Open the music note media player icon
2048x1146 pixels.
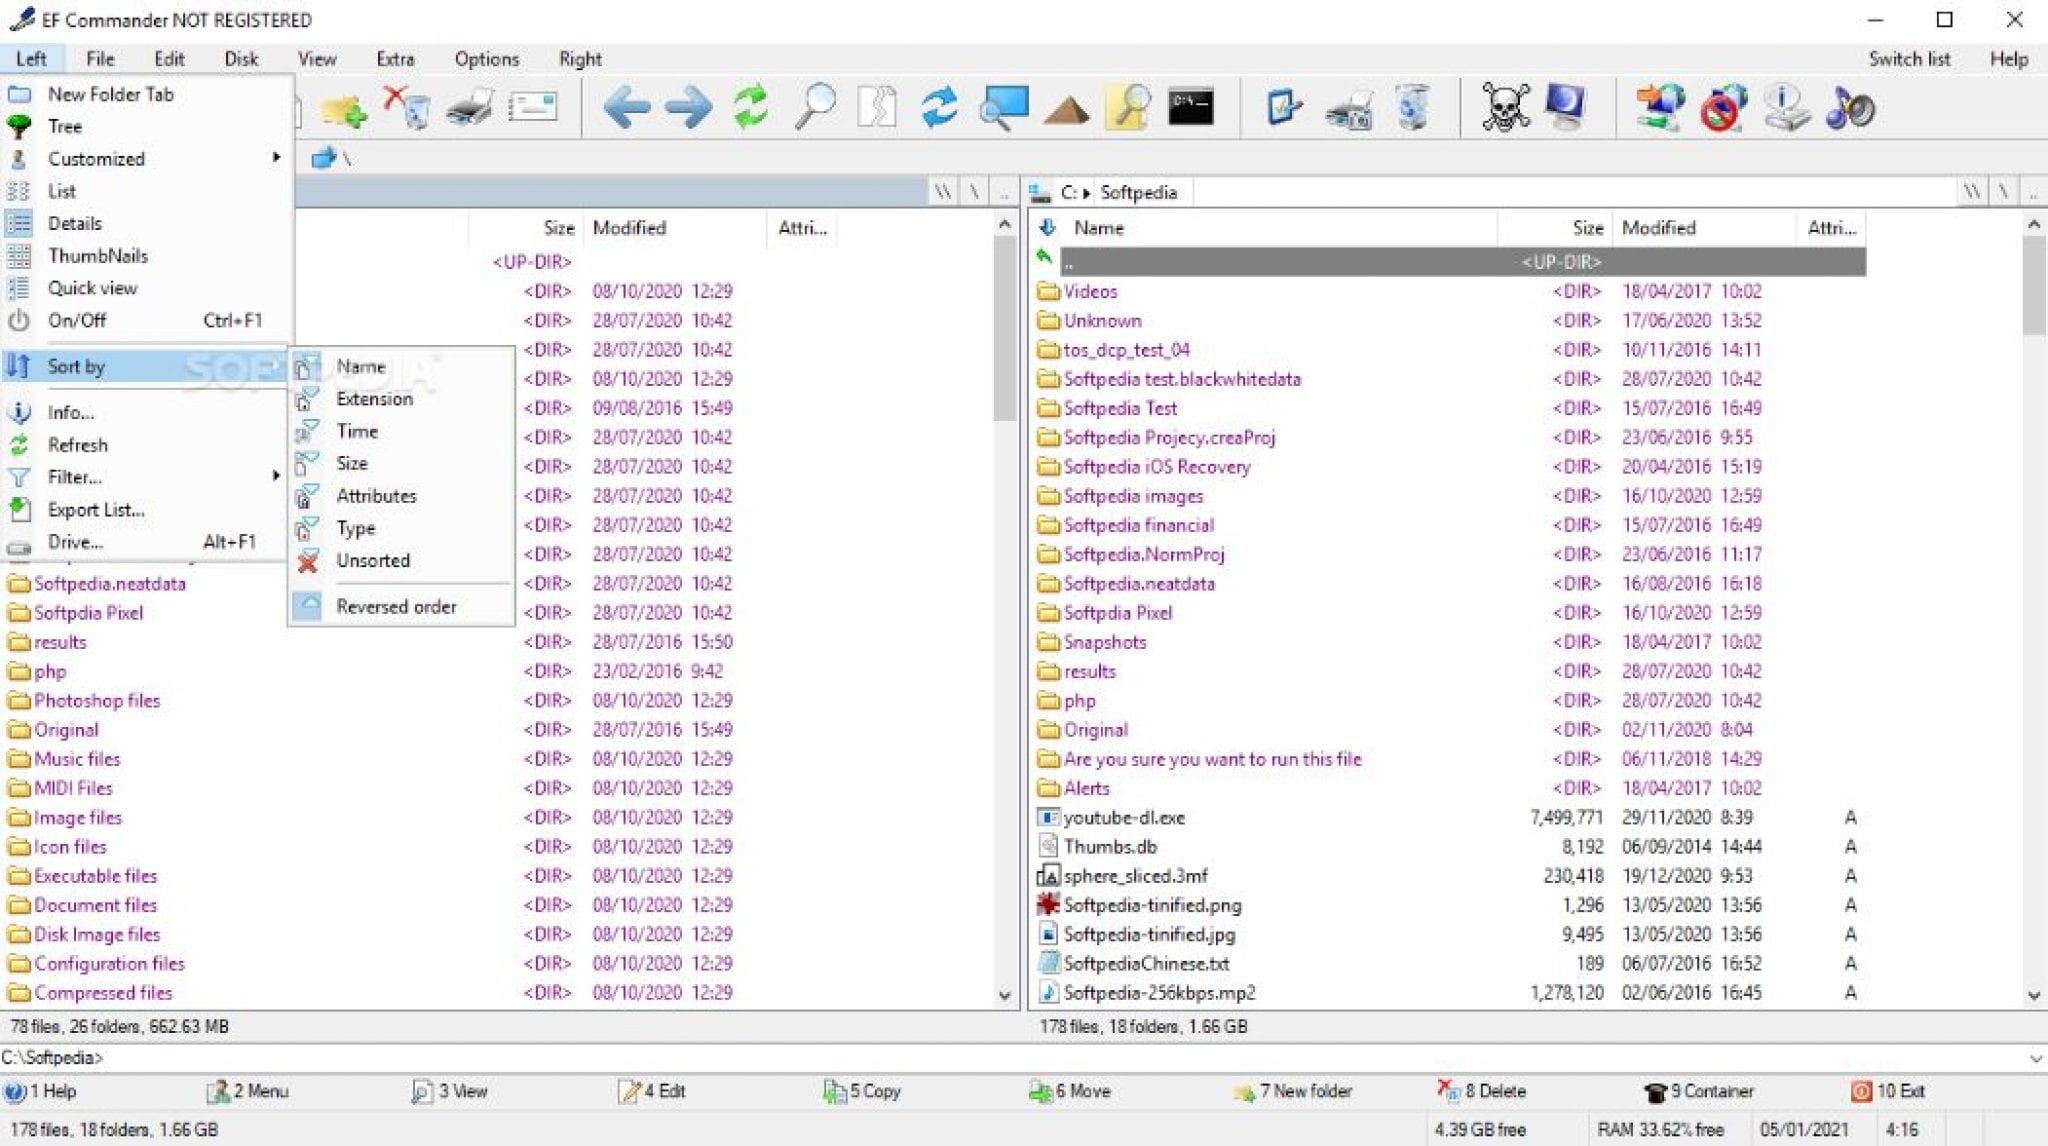[x=1849, y=108]
